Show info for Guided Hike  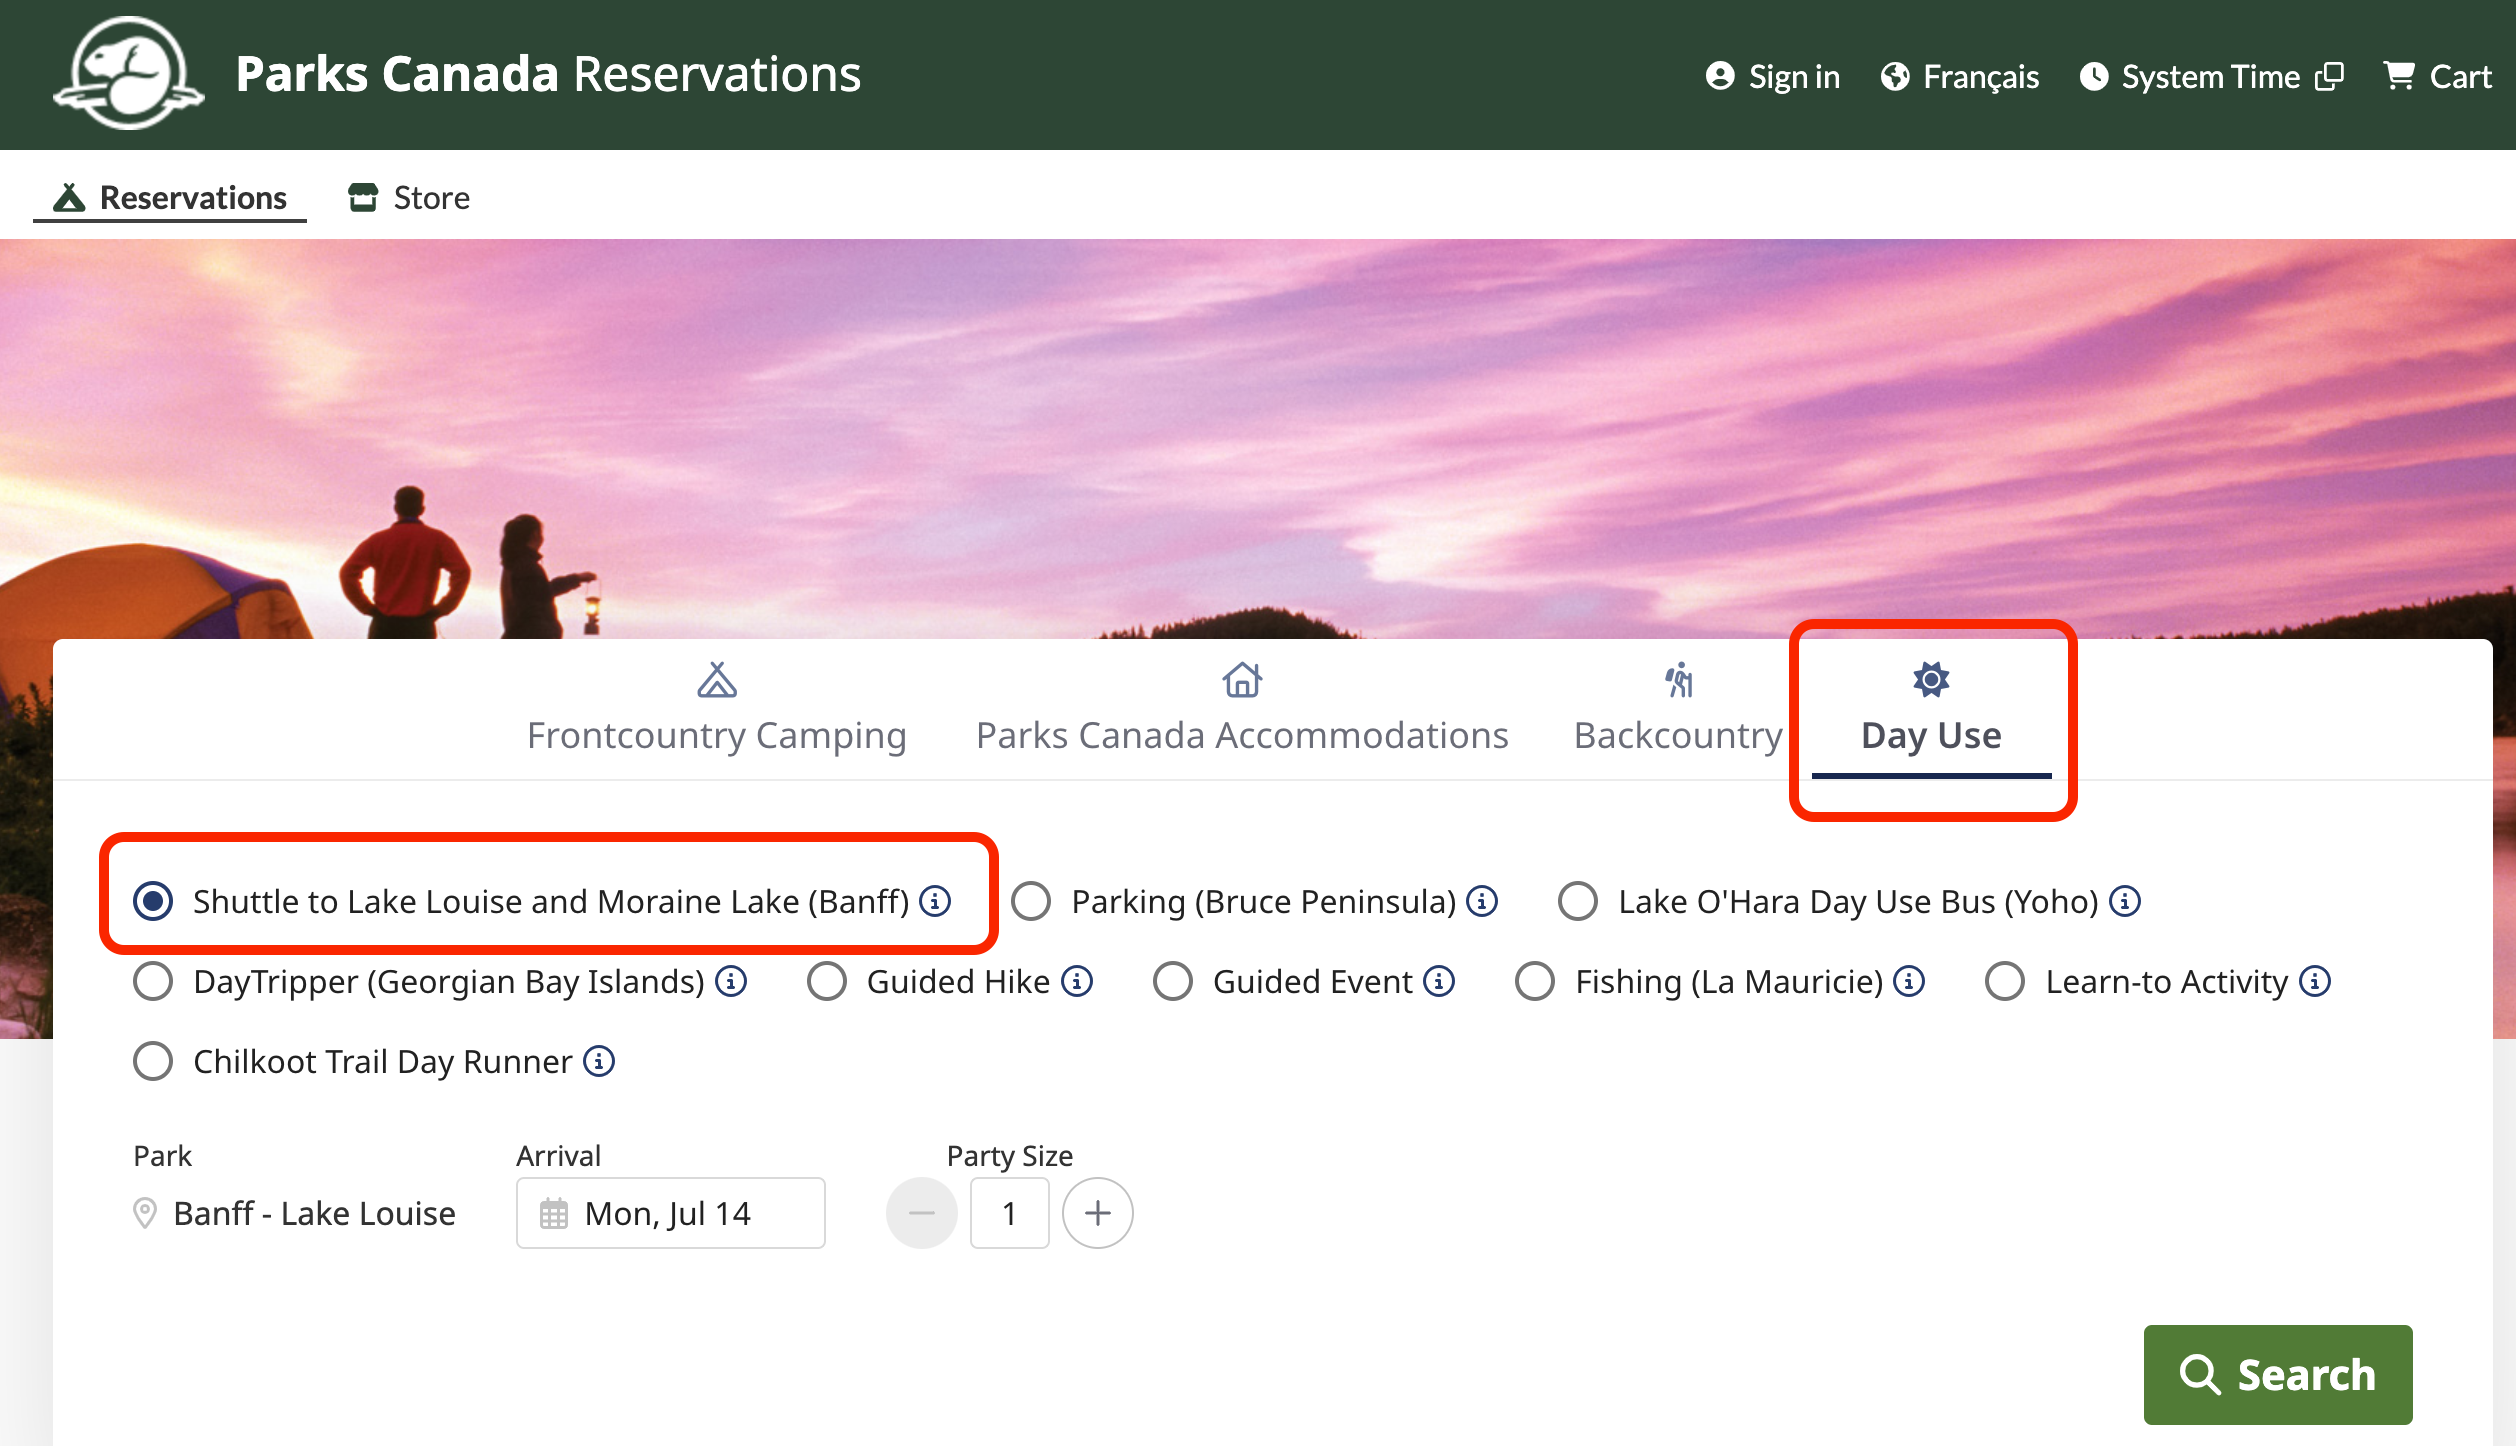1077,980
